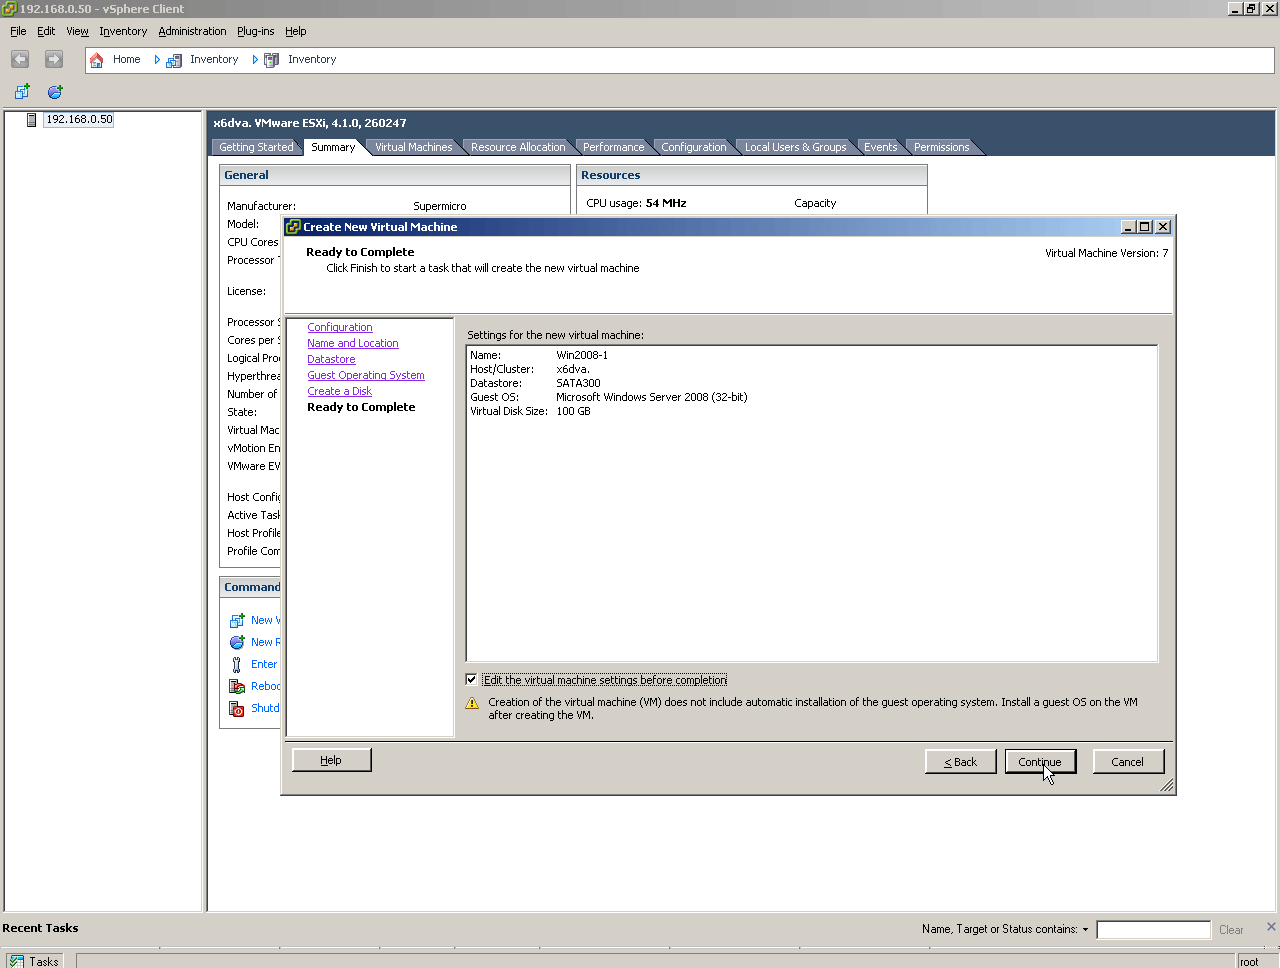This screenshot has width=1280, height=968.
Task: Switch to the Permissions tab
Action: 941,147
